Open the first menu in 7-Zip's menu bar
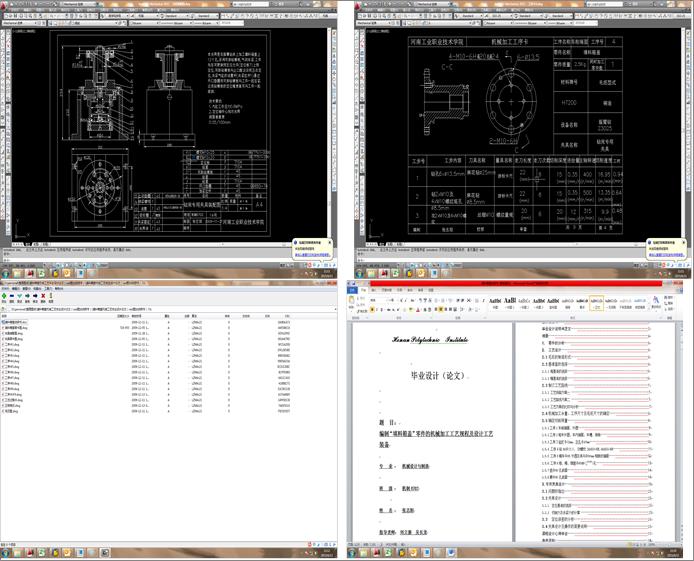Screen dimensions: 694x561 click(x=6, y=289)
